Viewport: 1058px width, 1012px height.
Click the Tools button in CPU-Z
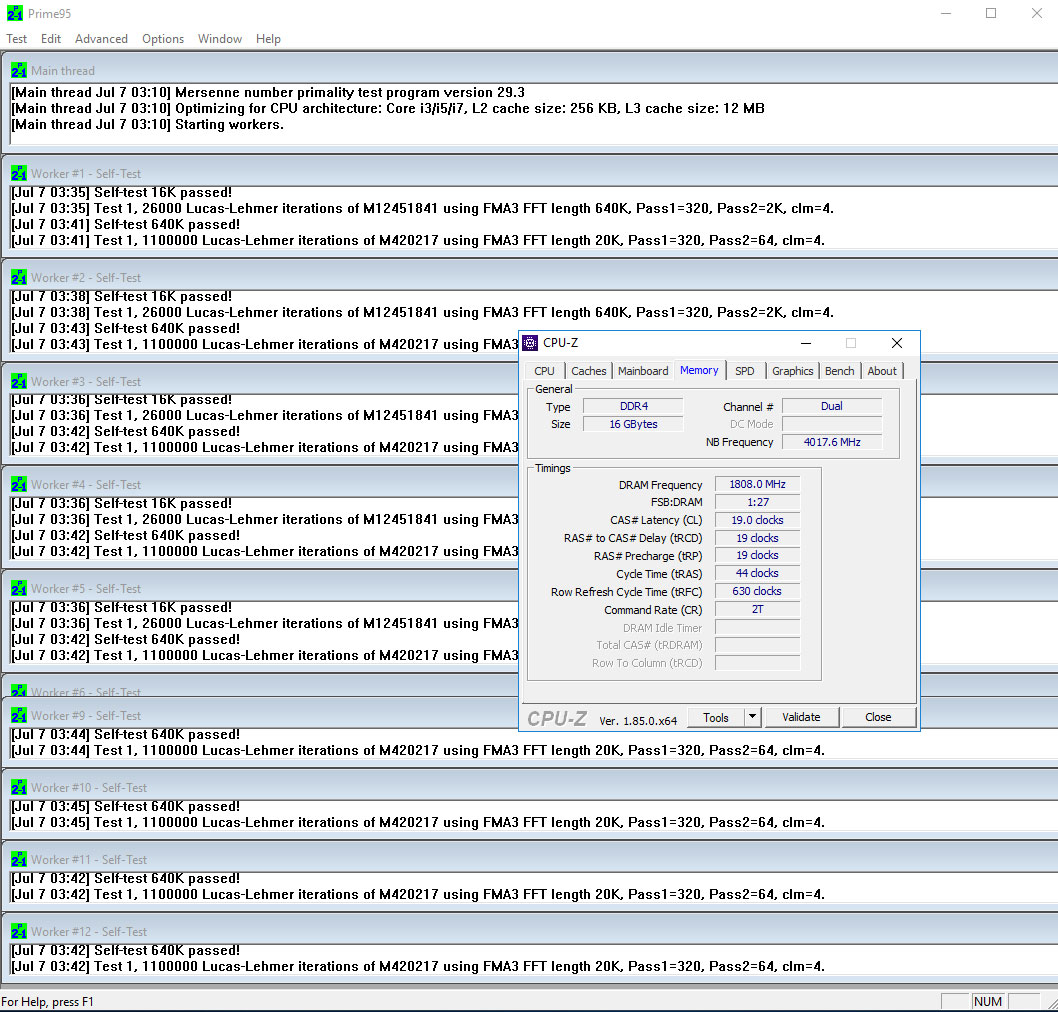tap(716, 718)
